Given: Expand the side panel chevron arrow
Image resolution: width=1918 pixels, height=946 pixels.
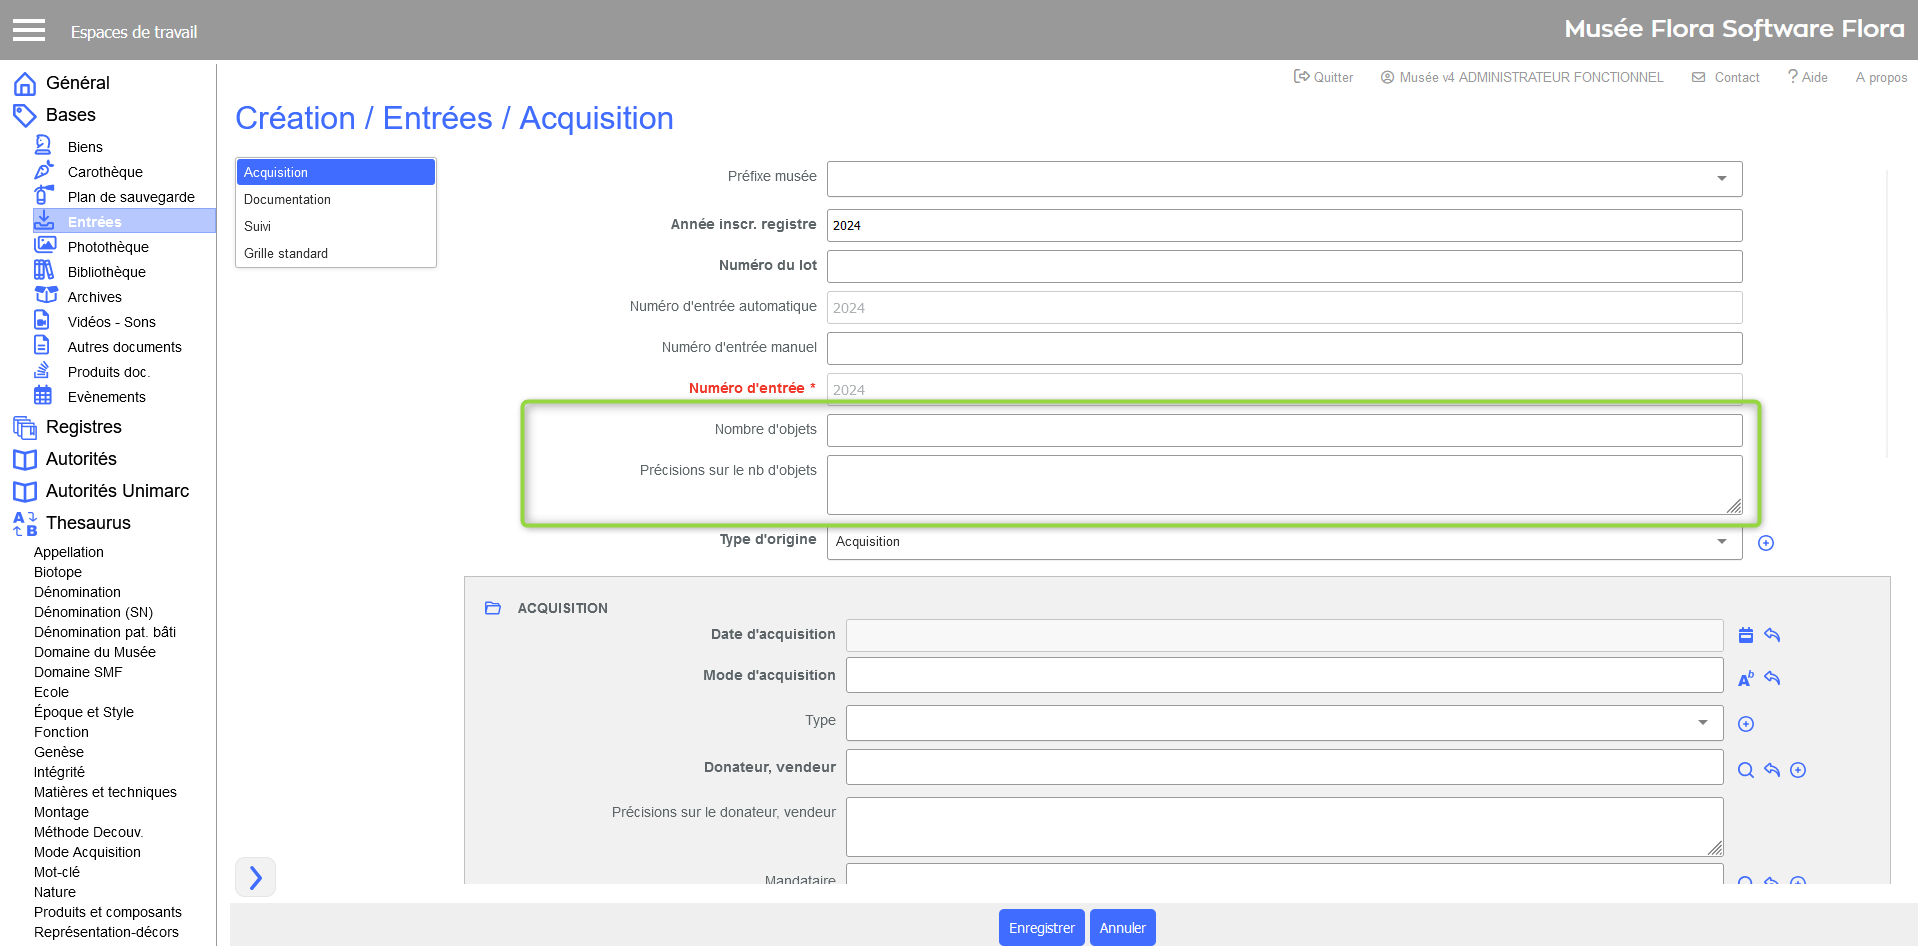Looking at the screenshot, I should pyautogui.click(x=255, y=878).
